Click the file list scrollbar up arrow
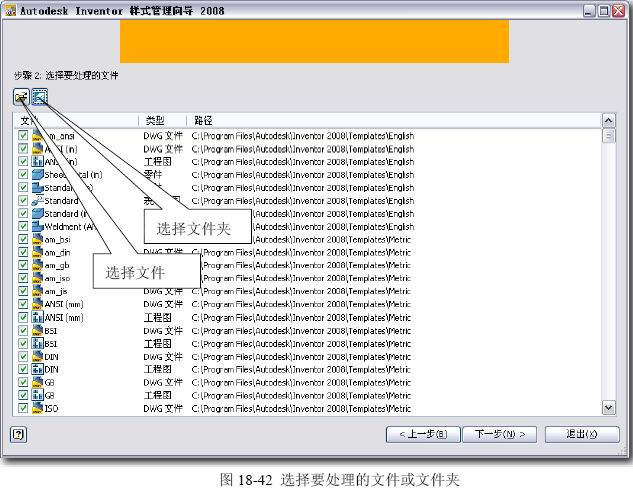633x491 pixels. [x=608, y=120]
